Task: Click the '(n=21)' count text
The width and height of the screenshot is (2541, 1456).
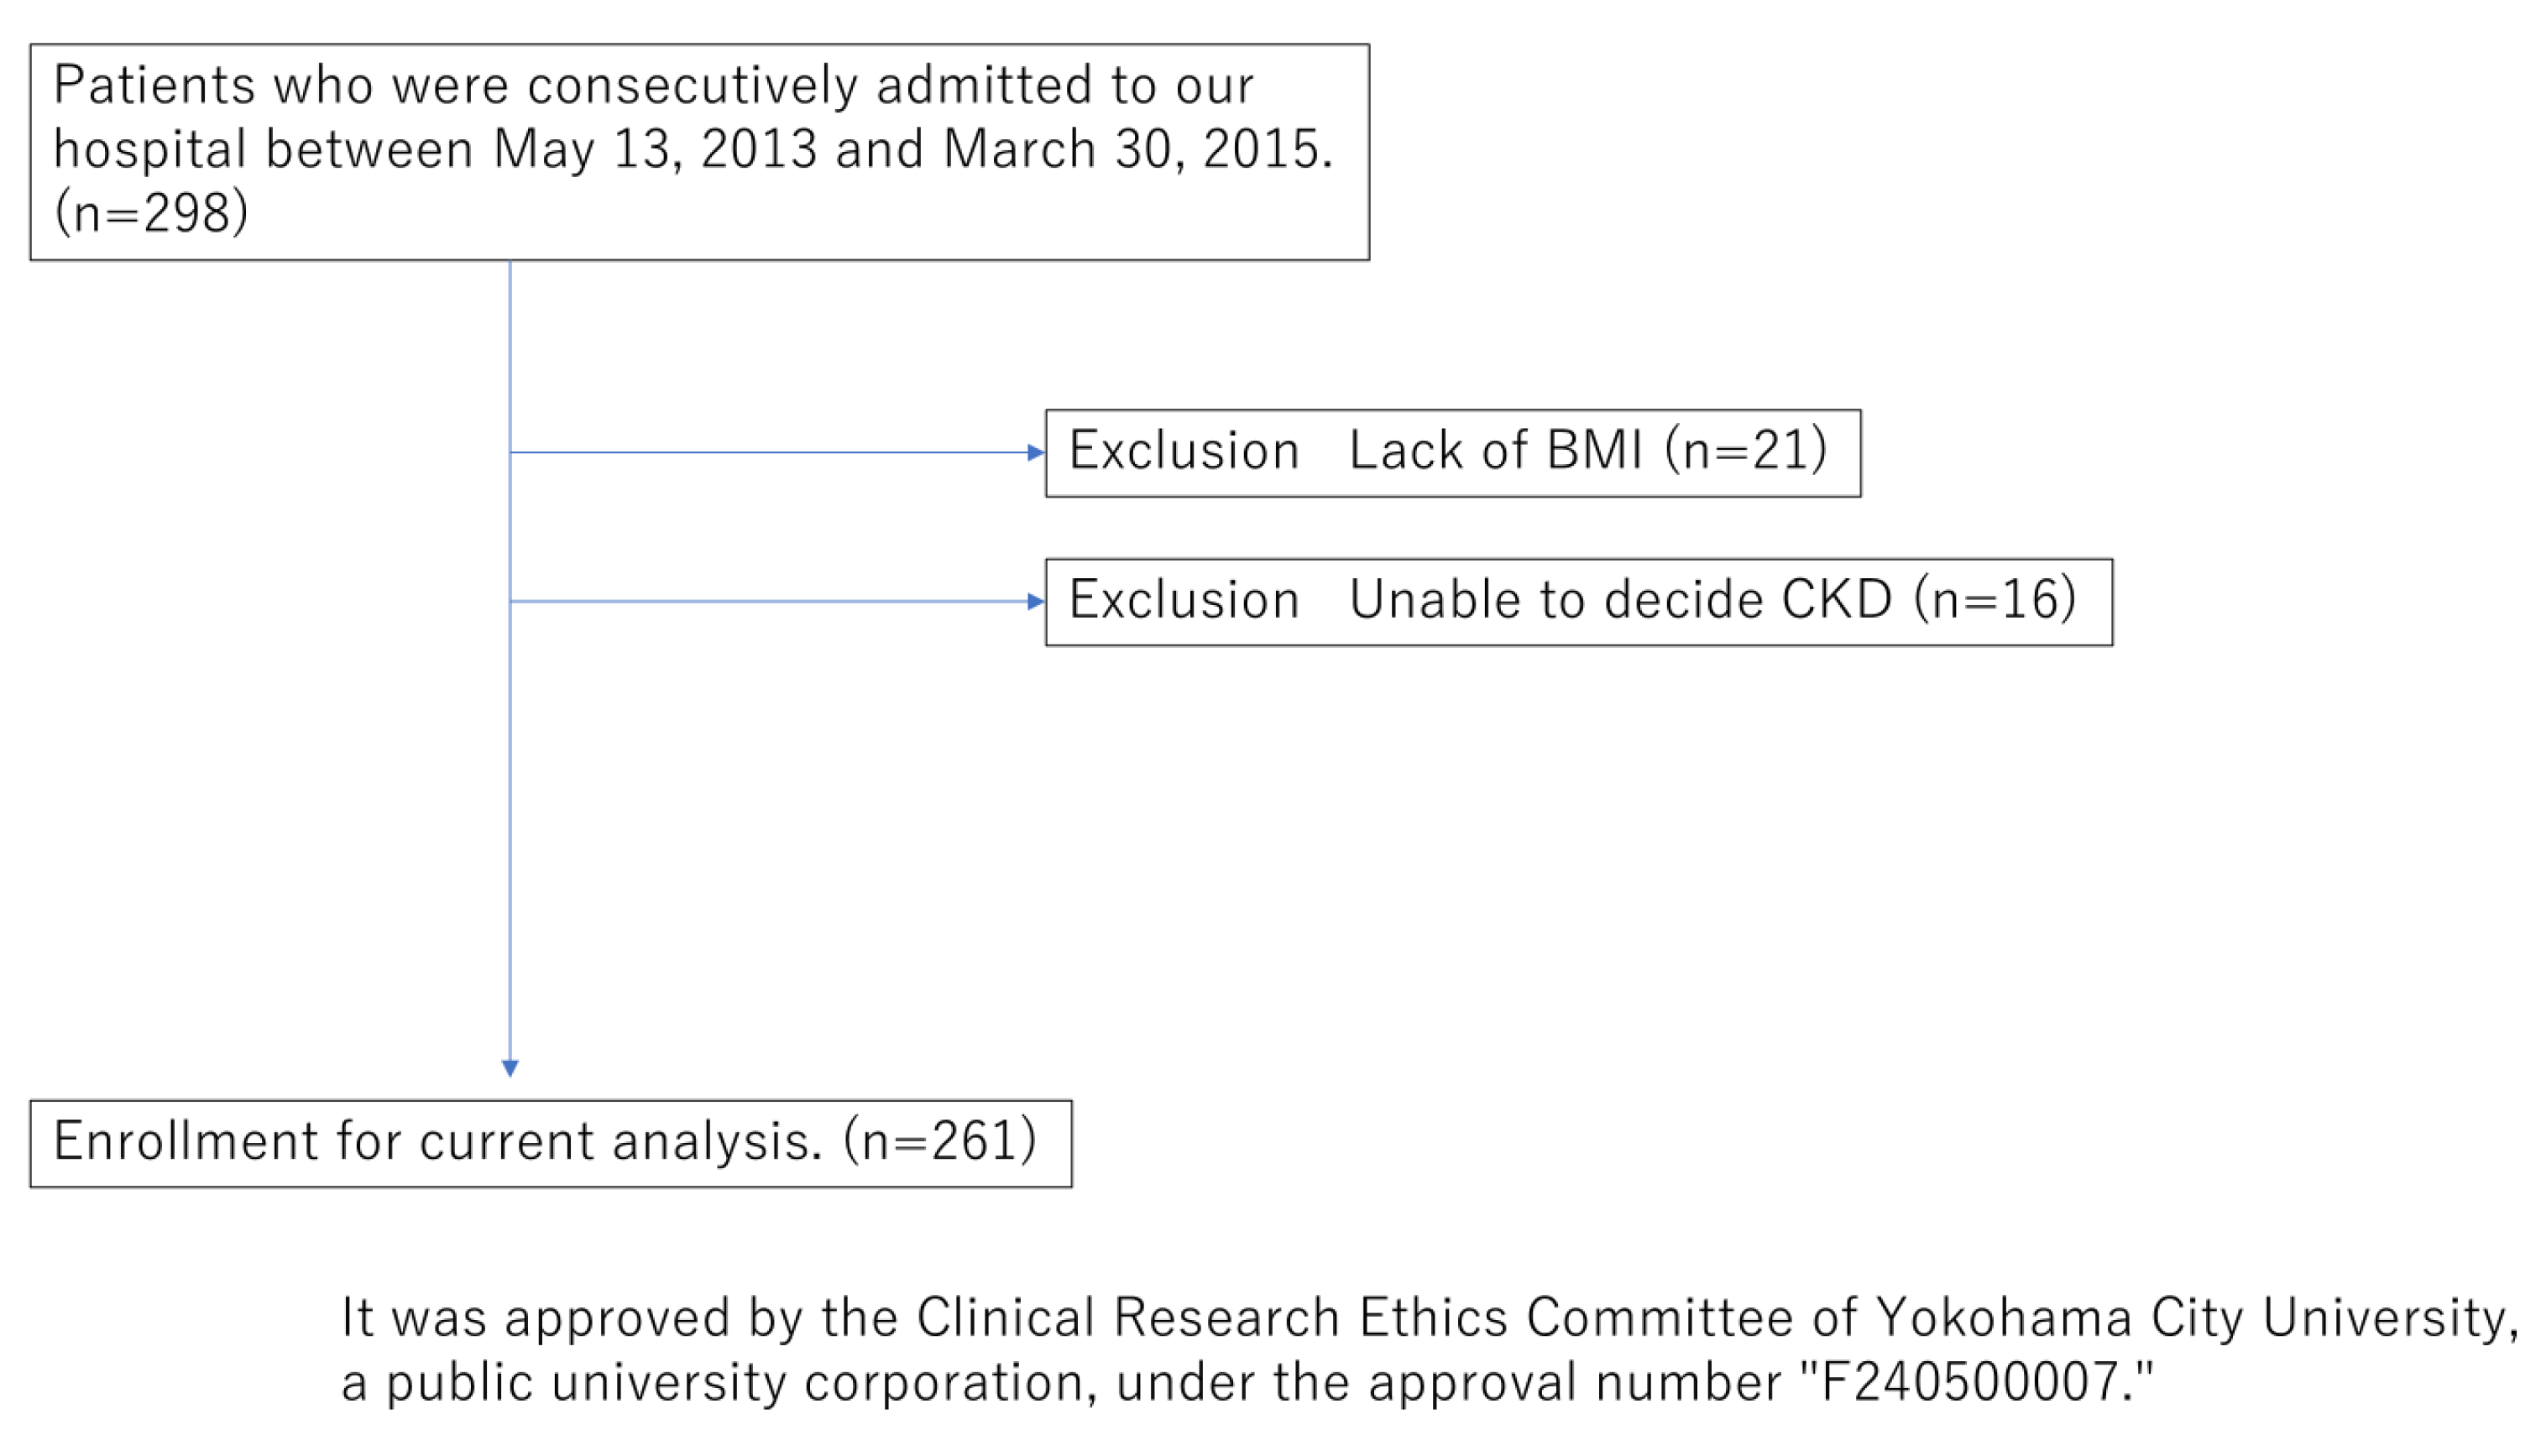Action: [1746, 451]
